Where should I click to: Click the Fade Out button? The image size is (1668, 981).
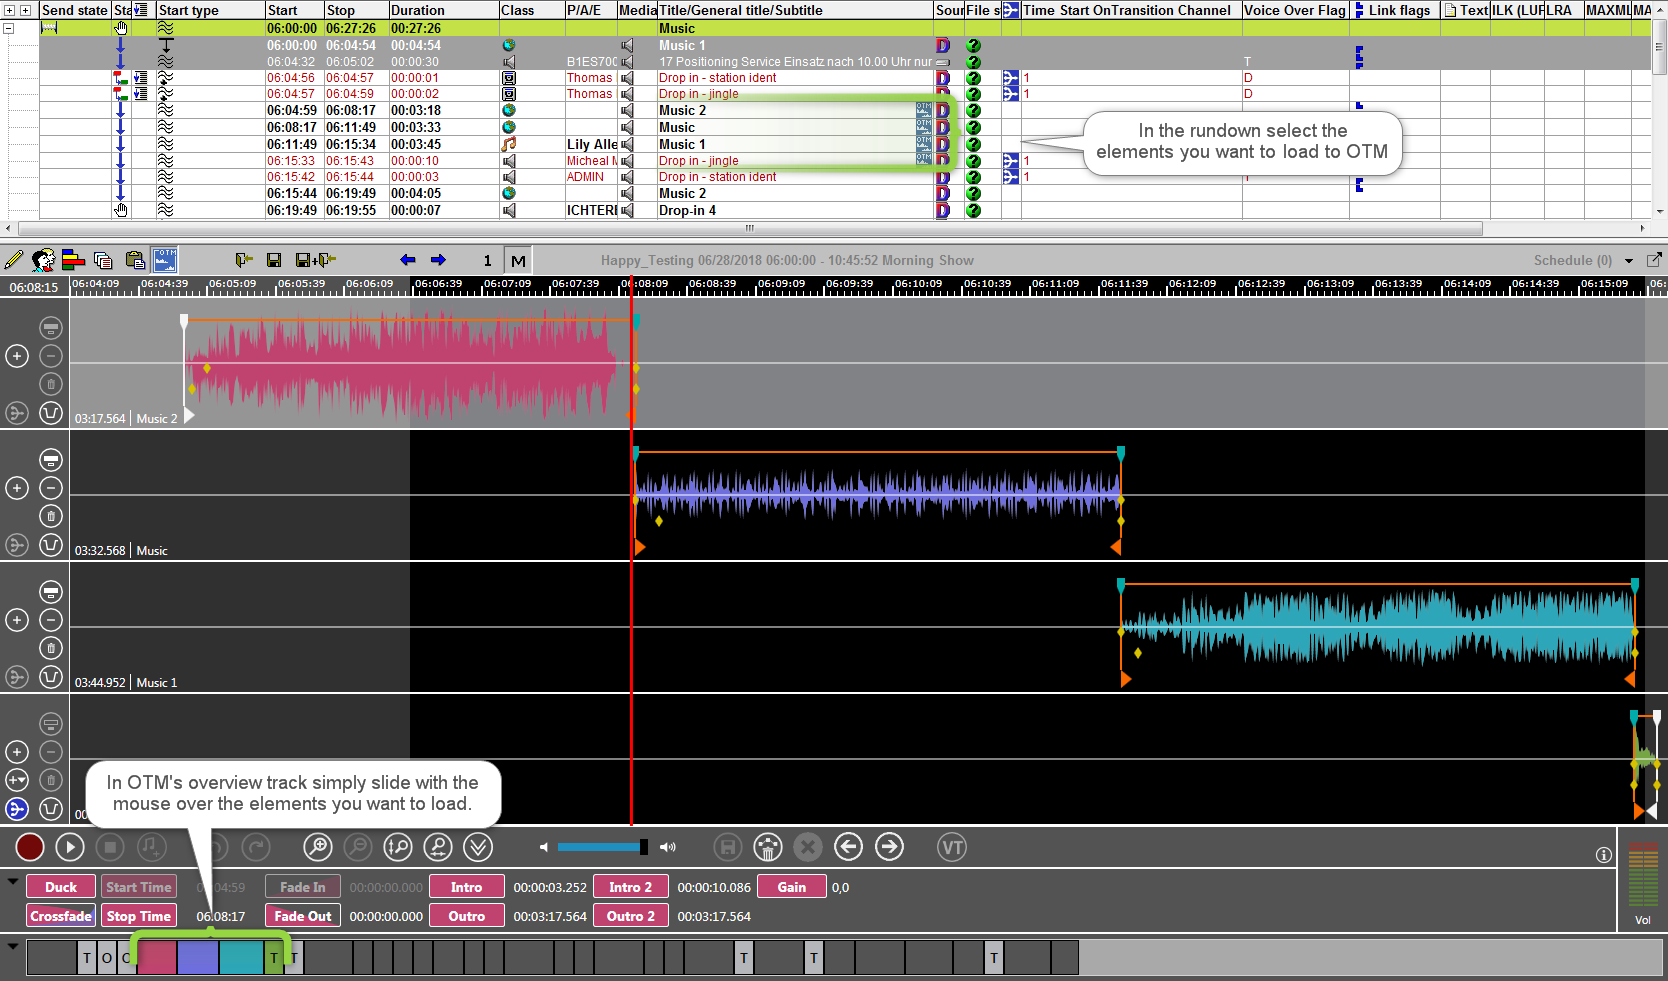303,916
